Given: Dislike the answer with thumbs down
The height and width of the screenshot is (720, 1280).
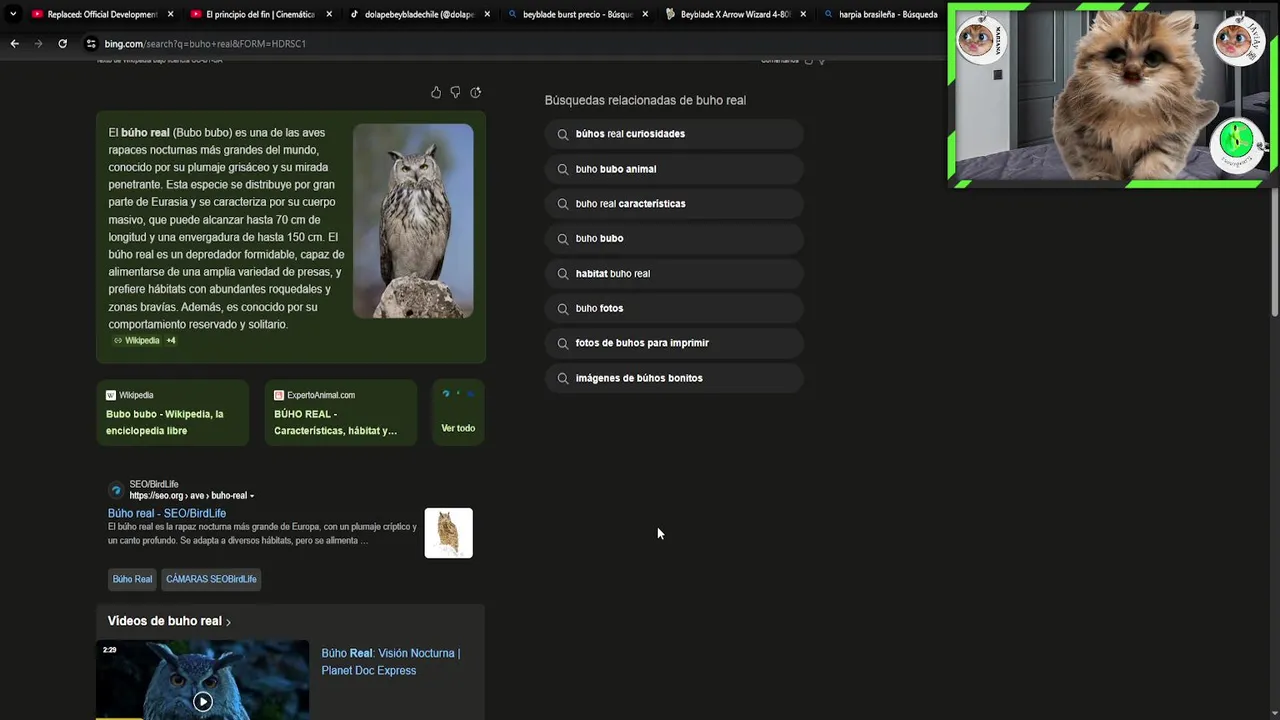Looking at the screenshot, I should [455, 92].
